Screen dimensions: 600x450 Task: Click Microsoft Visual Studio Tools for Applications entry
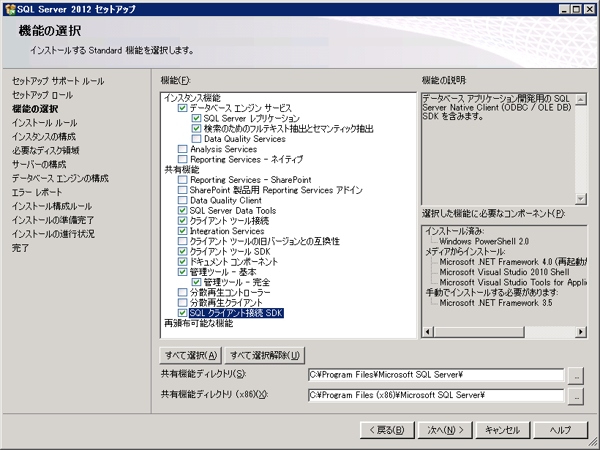pos(513,282)
